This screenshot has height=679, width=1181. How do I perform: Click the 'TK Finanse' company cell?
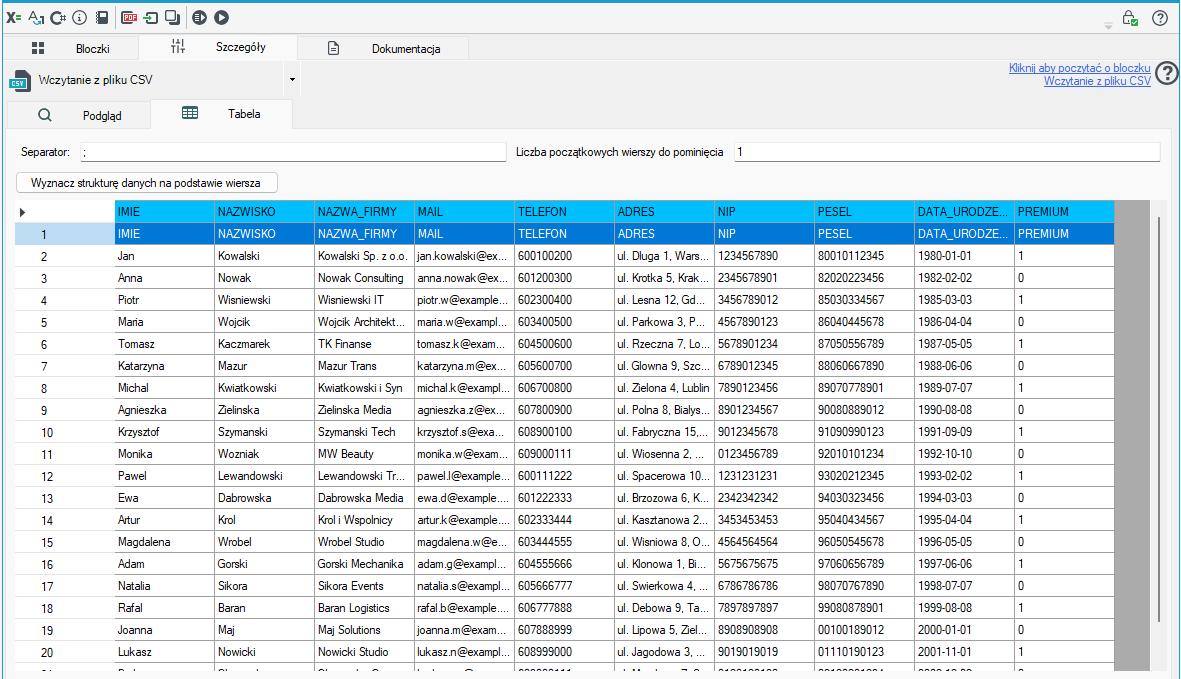point(365,344)
